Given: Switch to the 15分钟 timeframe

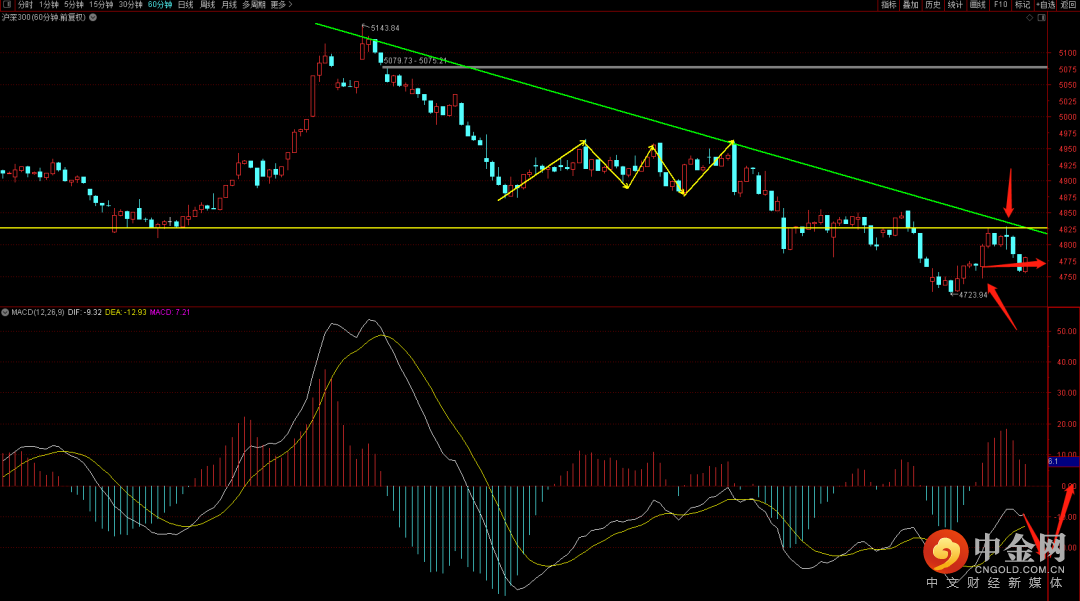Looking at the screenshot, I should click(x=101, y=5).
